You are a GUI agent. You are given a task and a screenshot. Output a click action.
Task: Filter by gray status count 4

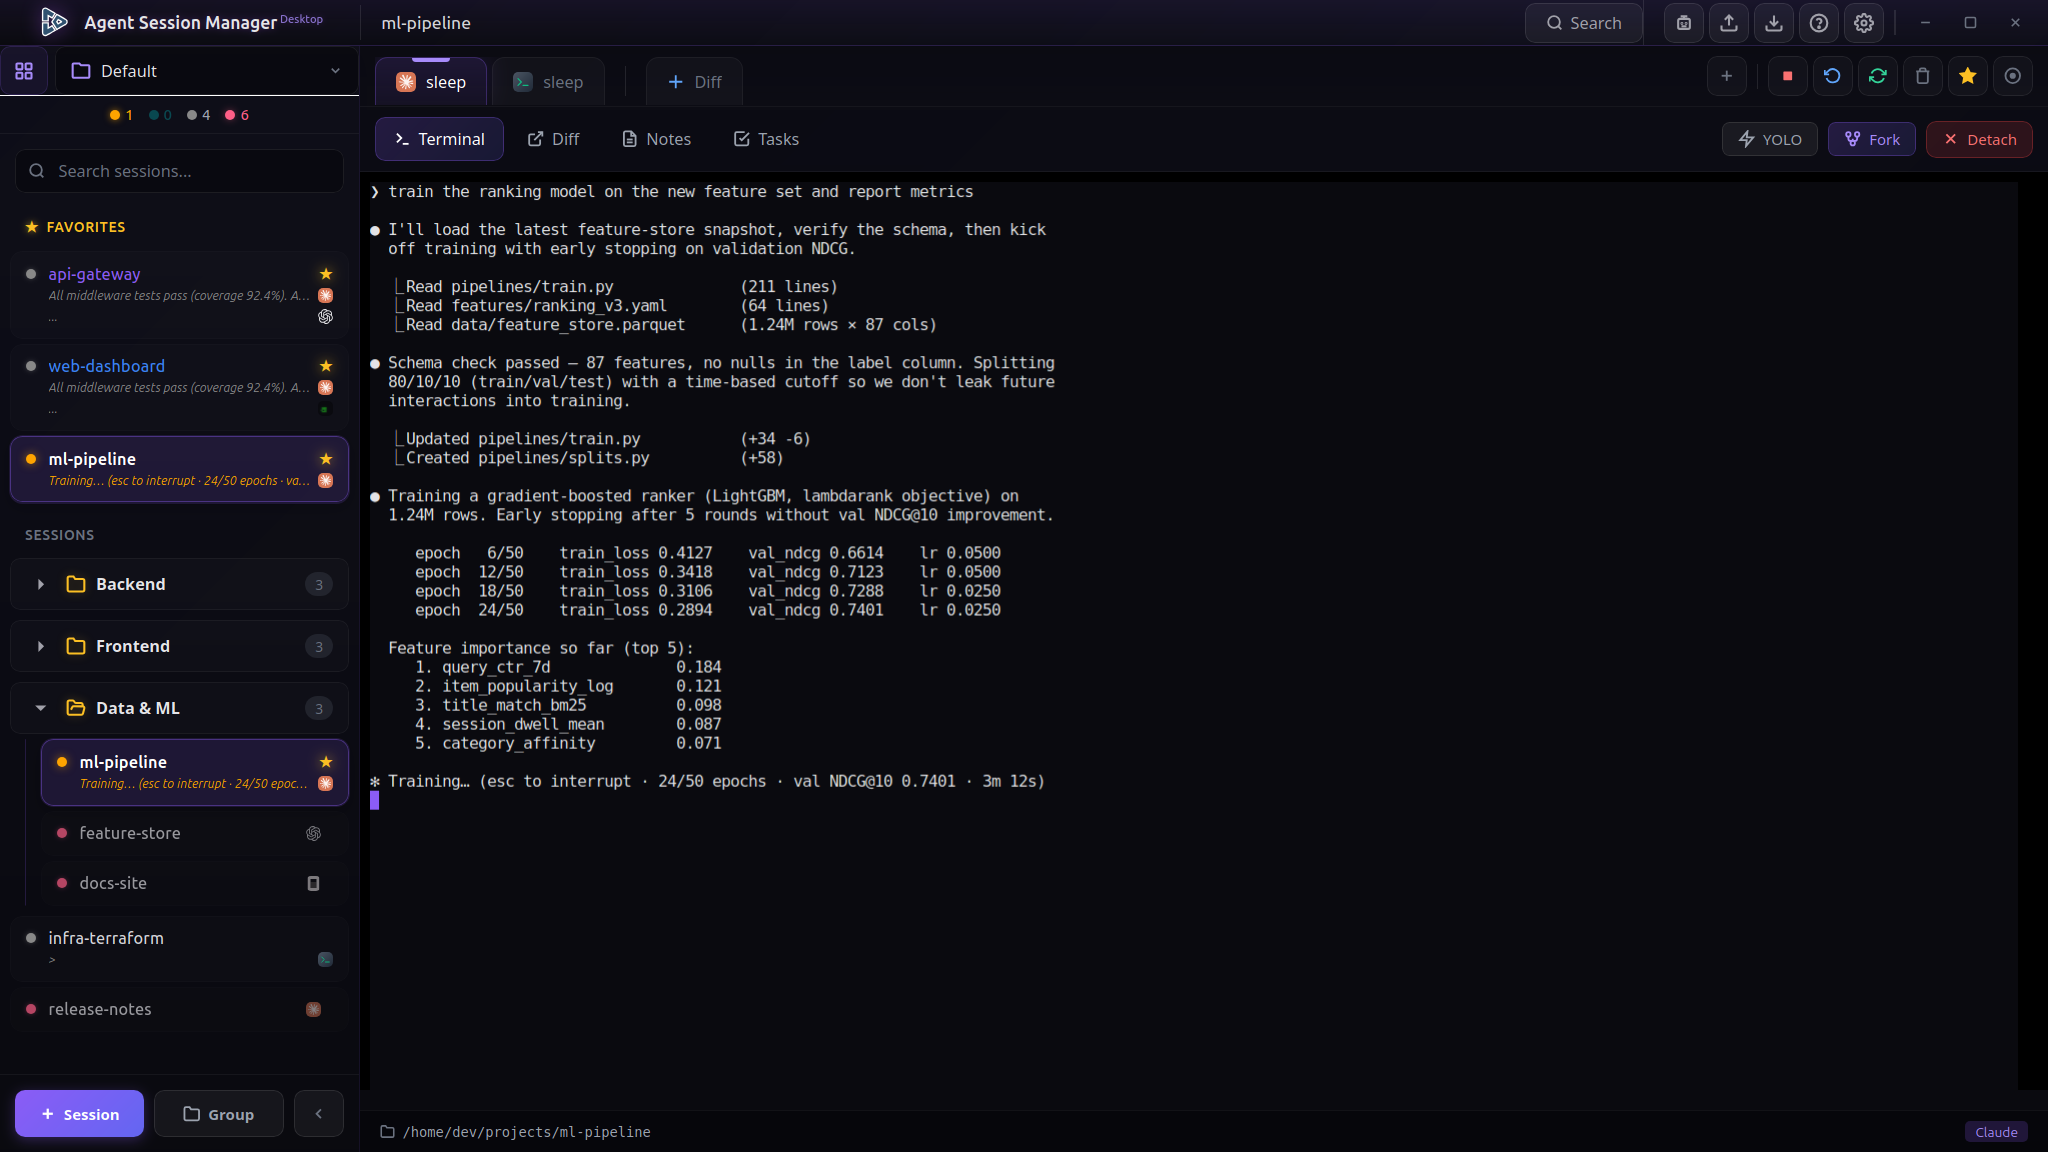(x=198, y=115)
